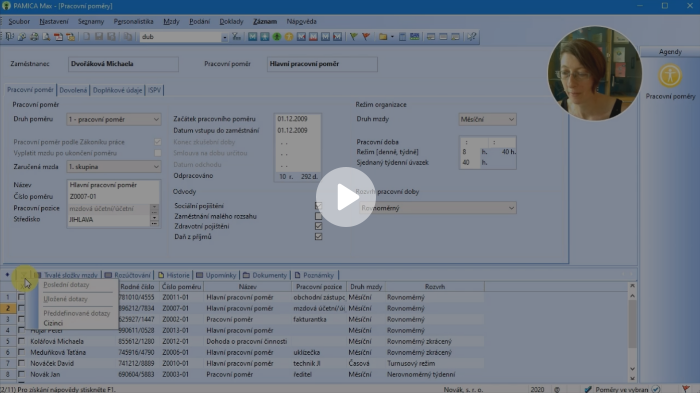Toggle Vyplatit mzdu po ukončení poměru checkbox
Image resolution: width=700 pixels, height=393 pixels.
(158, 153)
